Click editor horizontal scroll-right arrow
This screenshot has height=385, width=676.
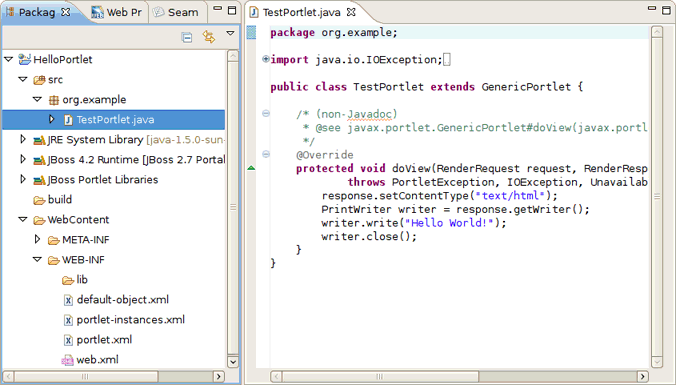643,376
